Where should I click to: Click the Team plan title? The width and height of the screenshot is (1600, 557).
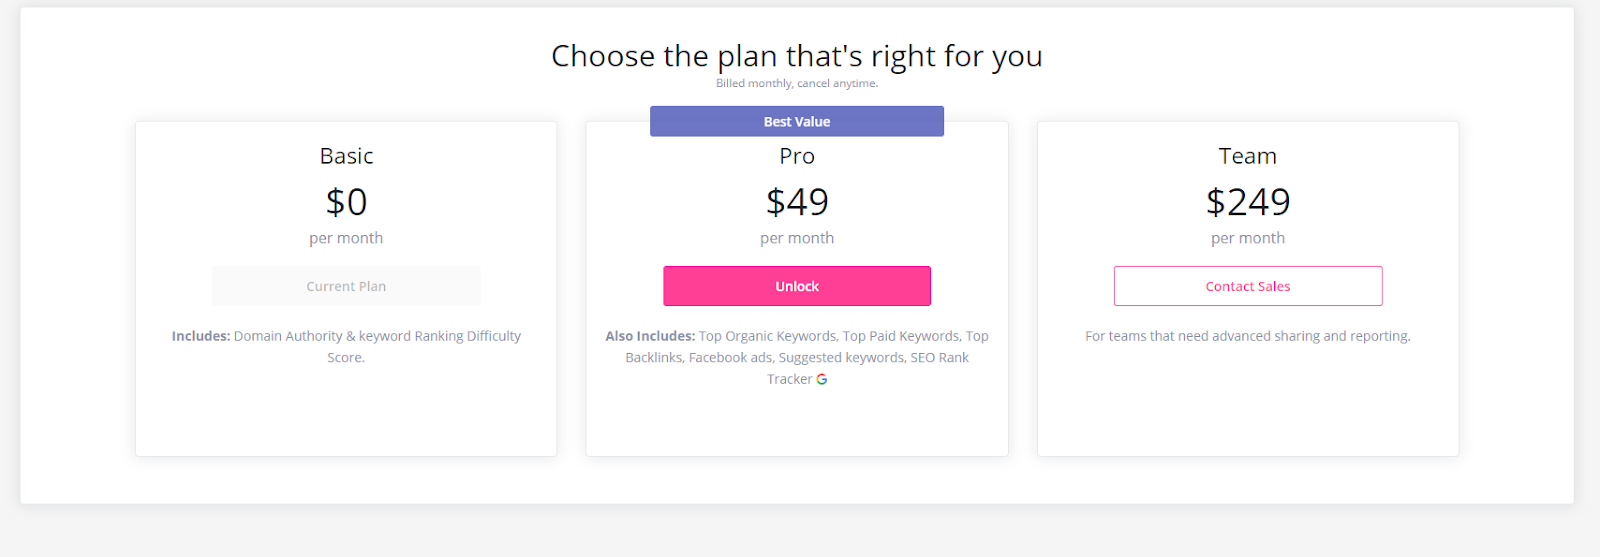pos(1247,156)
